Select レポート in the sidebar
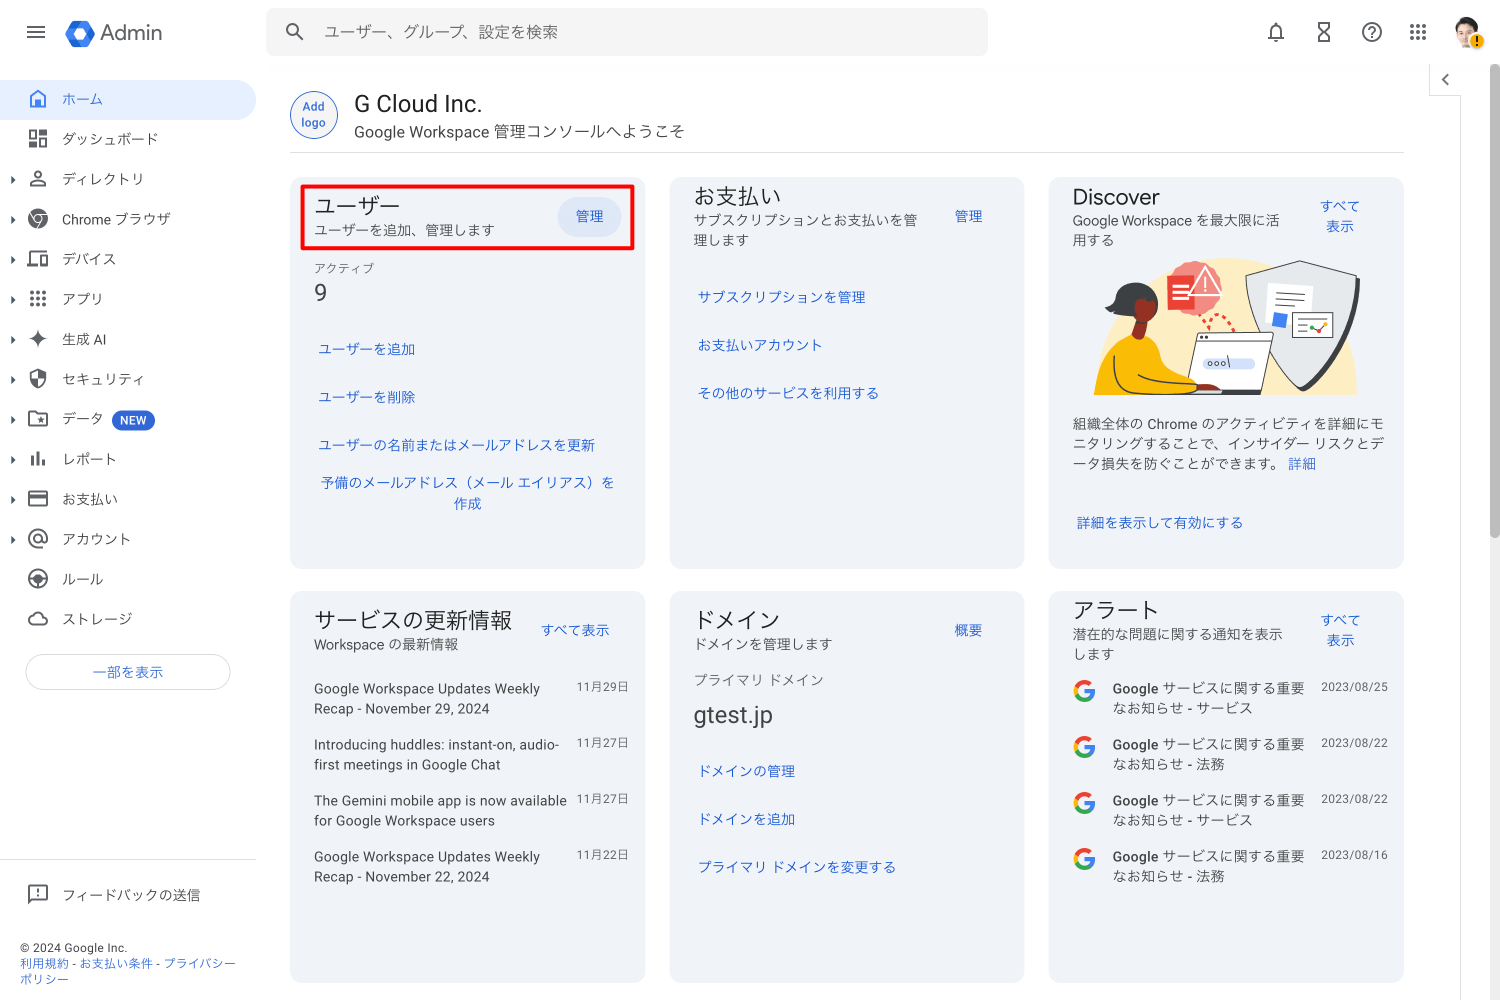Viewport: 1500px width, 1000px height. (x=128, y=459)
